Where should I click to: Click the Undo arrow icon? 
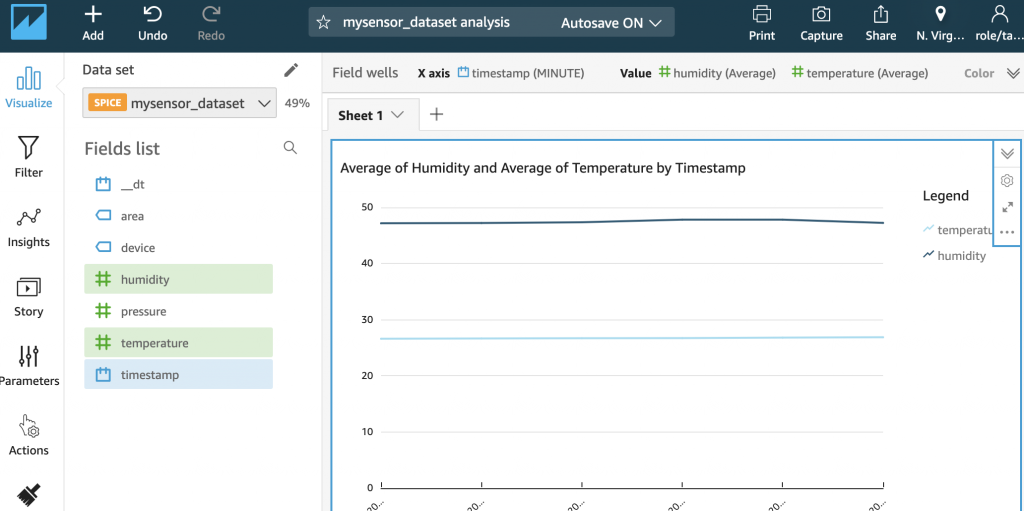[x=152, y=15]
